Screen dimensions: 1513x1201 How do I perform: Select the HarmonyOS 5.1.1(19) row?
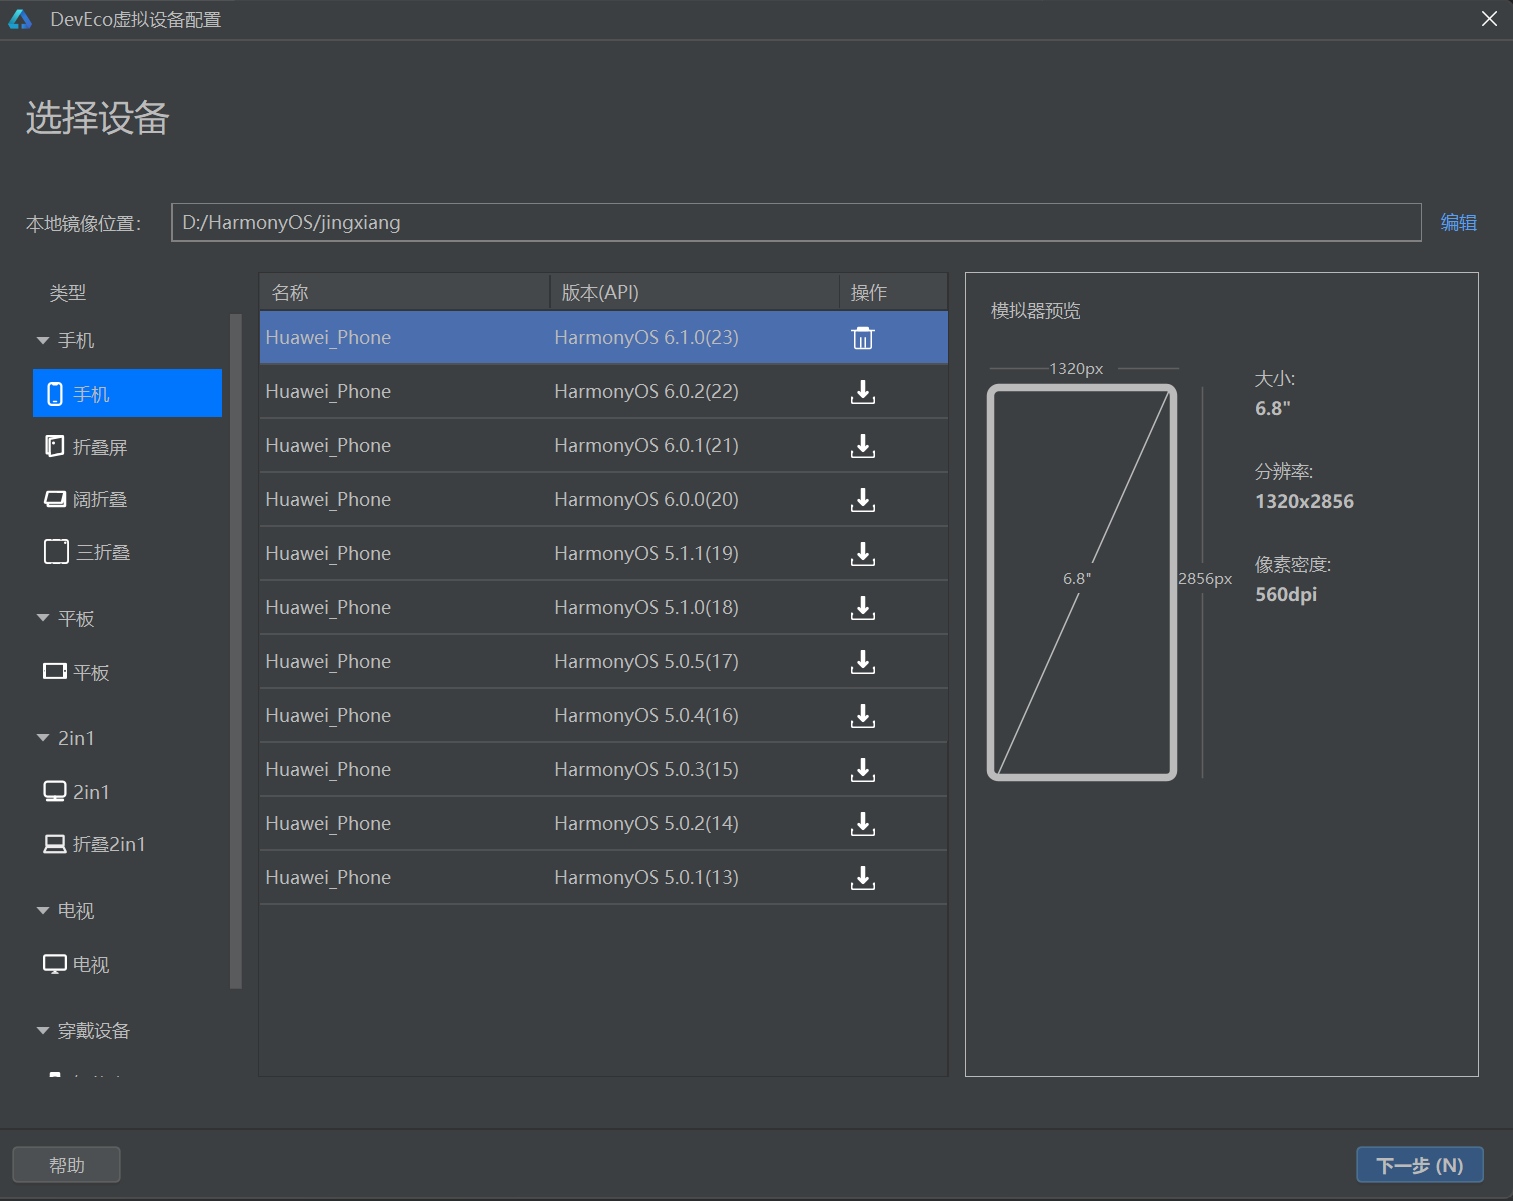point(604,554)
